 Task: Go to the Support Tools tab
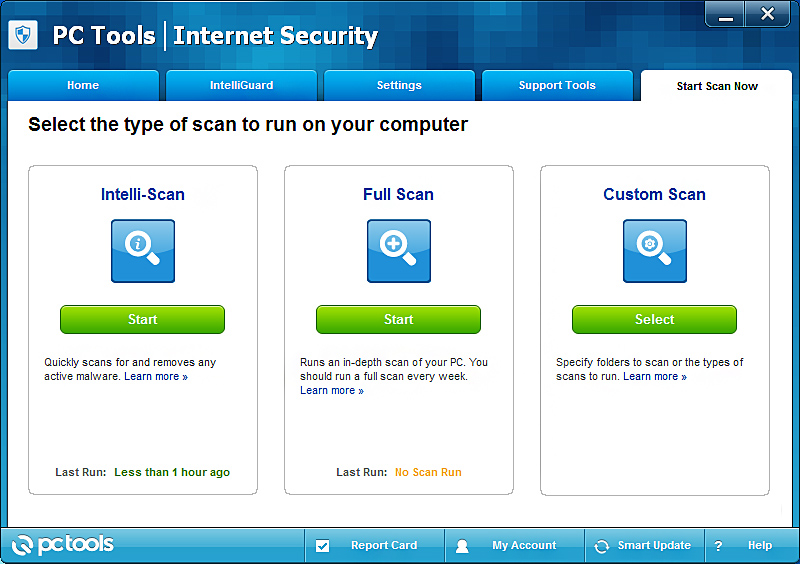tap(557, 85)
